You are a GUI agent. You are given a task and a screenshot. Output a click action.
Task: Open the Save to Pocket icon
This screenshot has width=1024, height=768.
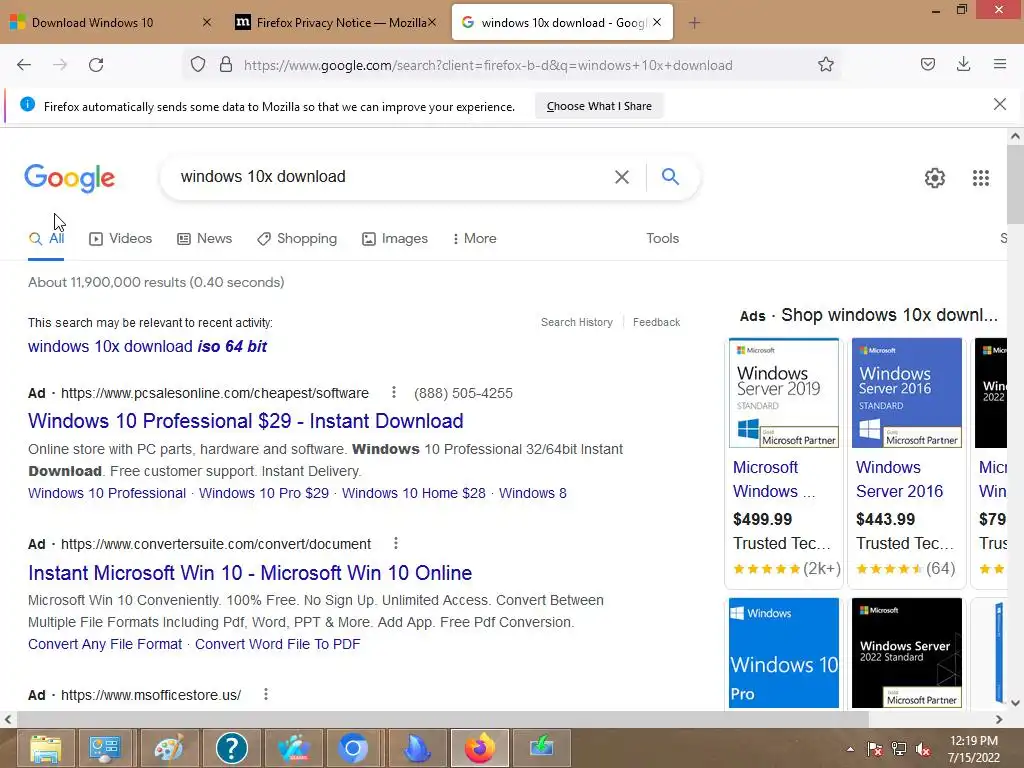(928, 64)
